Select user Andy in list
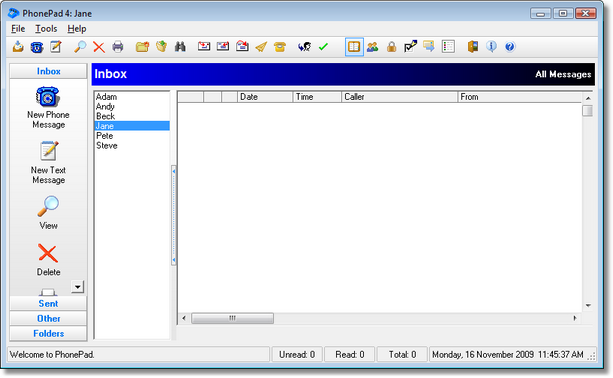 point(132,106)
